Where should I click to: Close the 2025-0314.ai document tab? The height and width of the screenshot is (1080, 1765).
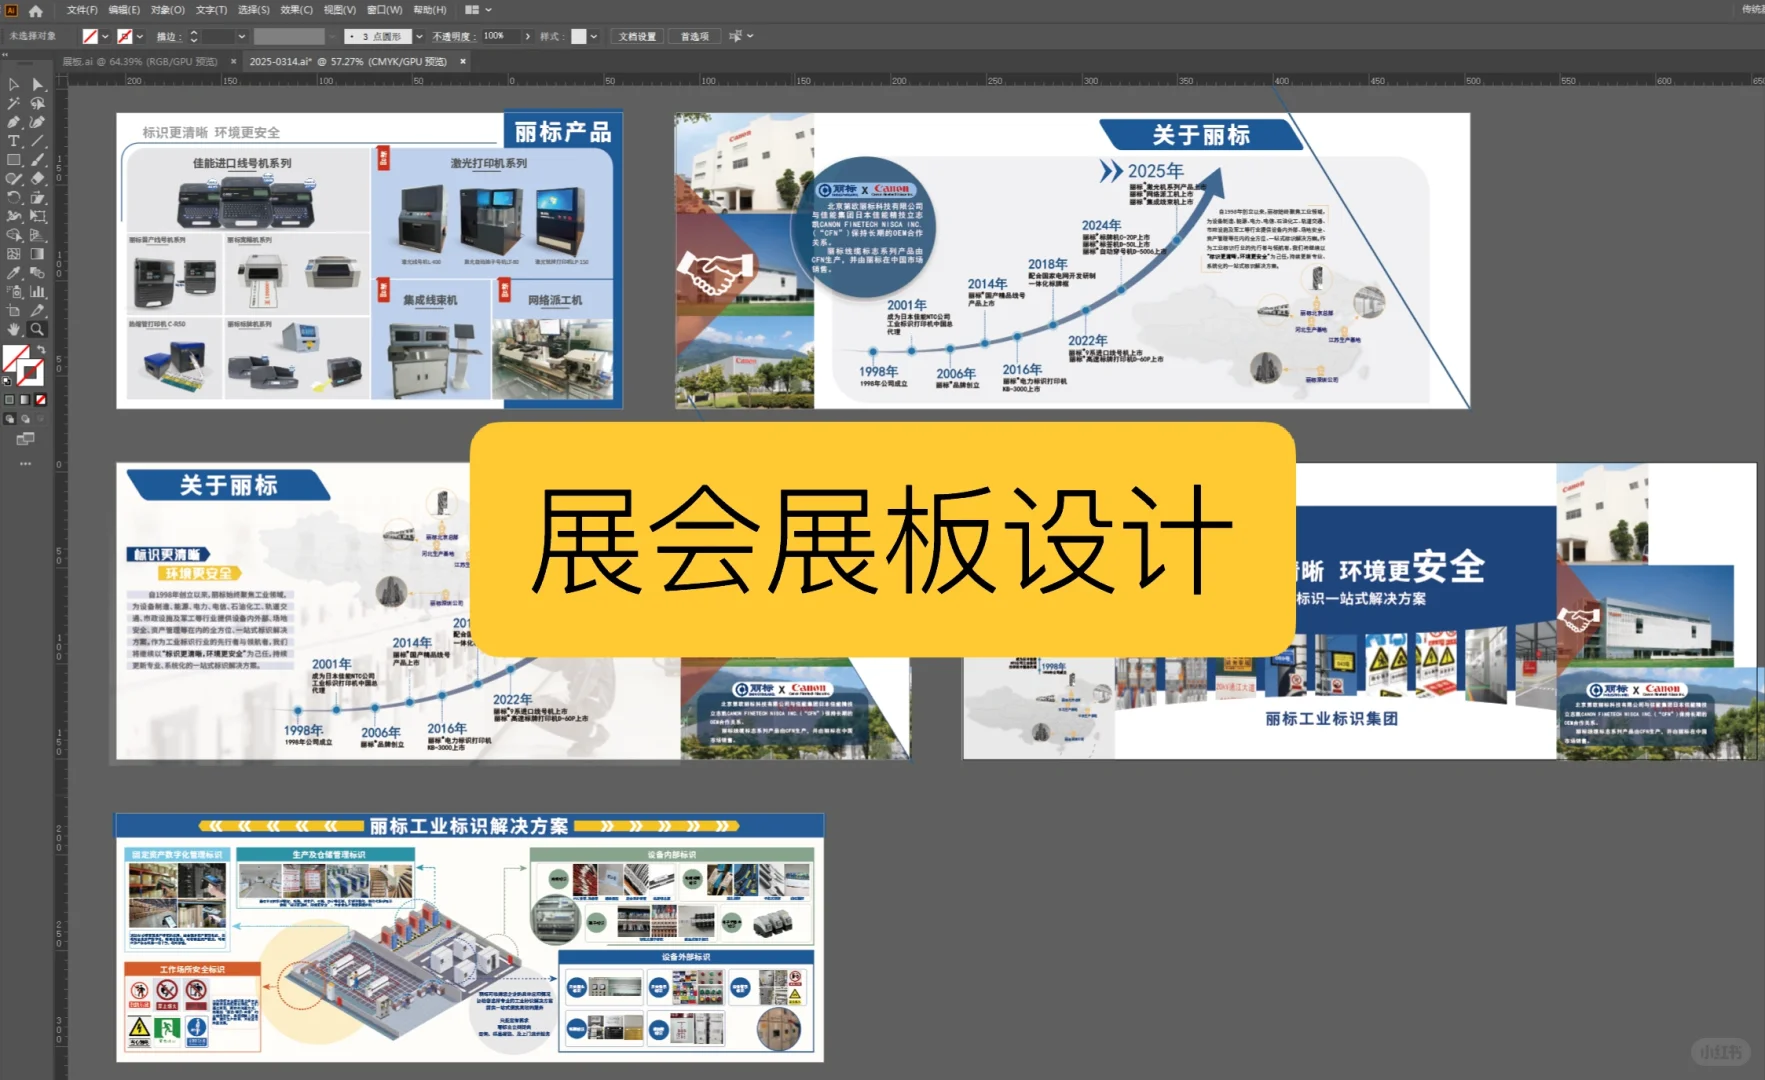click(x=463, y=61)
